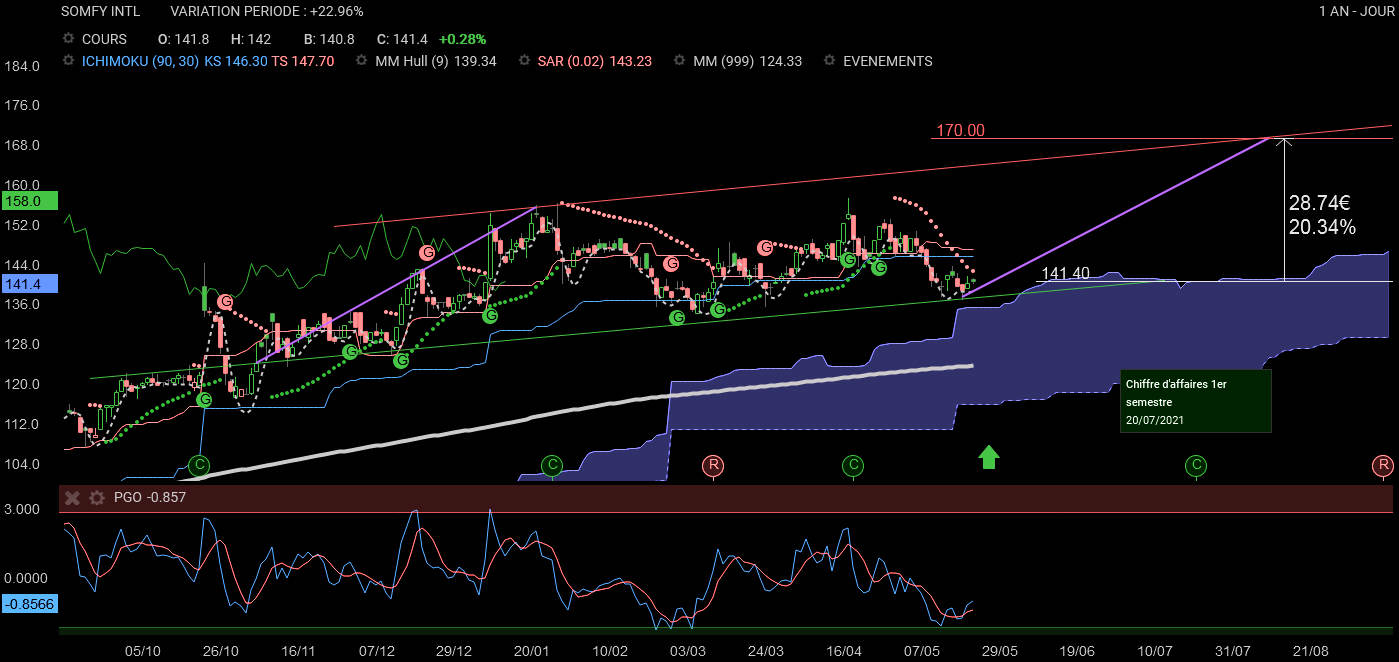The width and height of the screenshot is (1399, 662).
Task: Select the leftmost green C event marker
Action: [x=200, y=465]
